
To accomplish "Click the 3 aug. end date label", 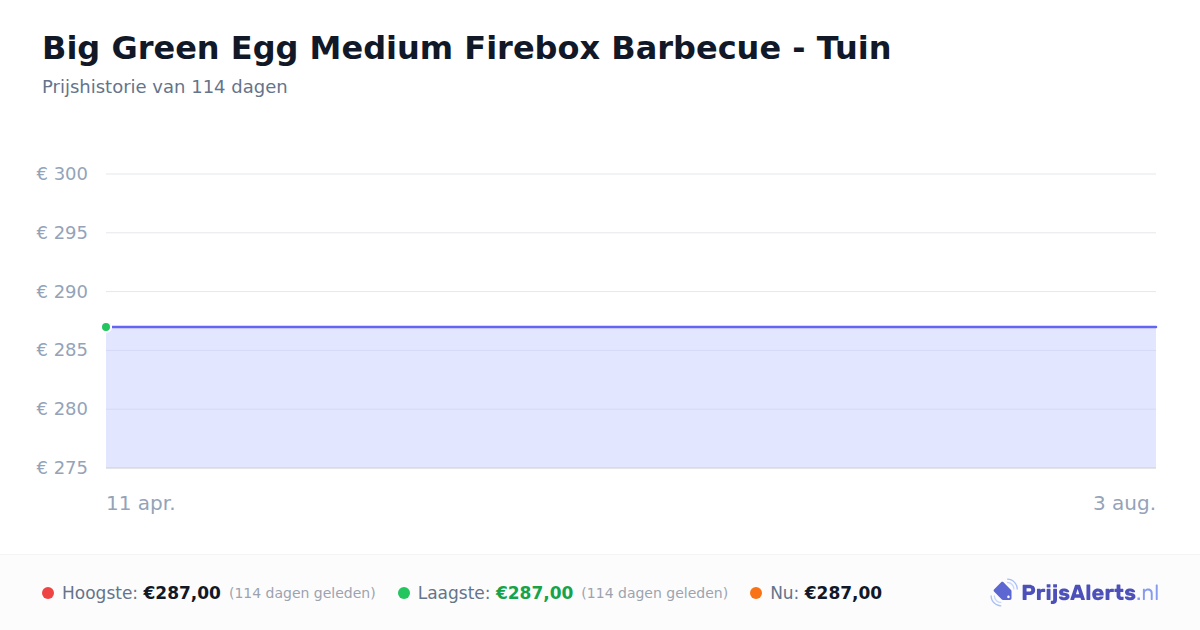I will (x=1124, y=503).
